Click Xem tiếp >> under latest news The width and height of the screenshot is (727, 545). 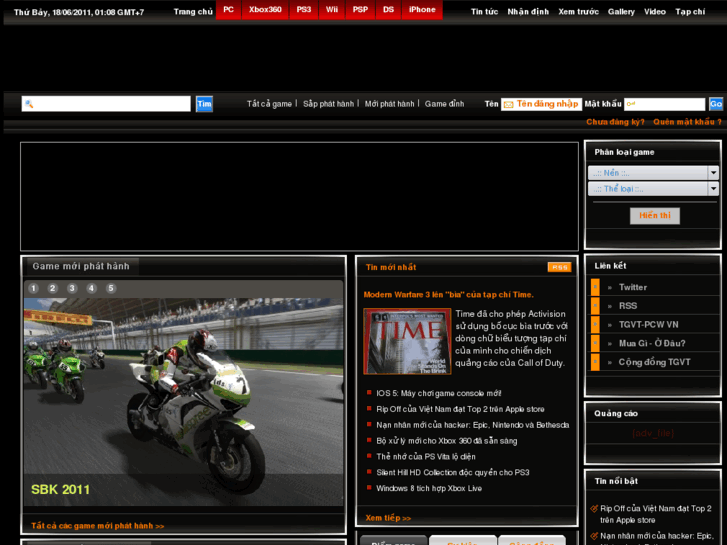(388, 518)
